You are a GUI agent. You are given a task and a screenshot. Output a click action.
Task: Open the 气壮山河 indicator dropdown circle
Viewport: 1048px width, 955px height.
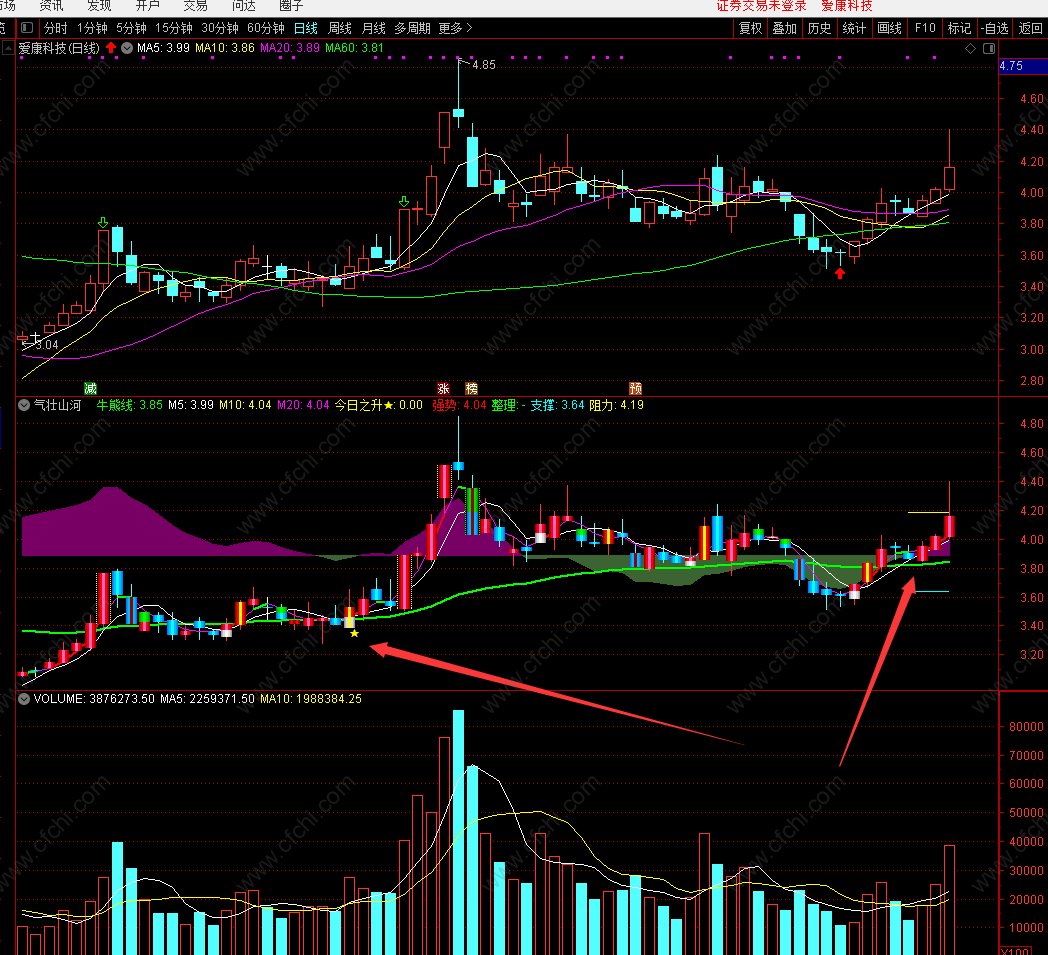[24, 405]
